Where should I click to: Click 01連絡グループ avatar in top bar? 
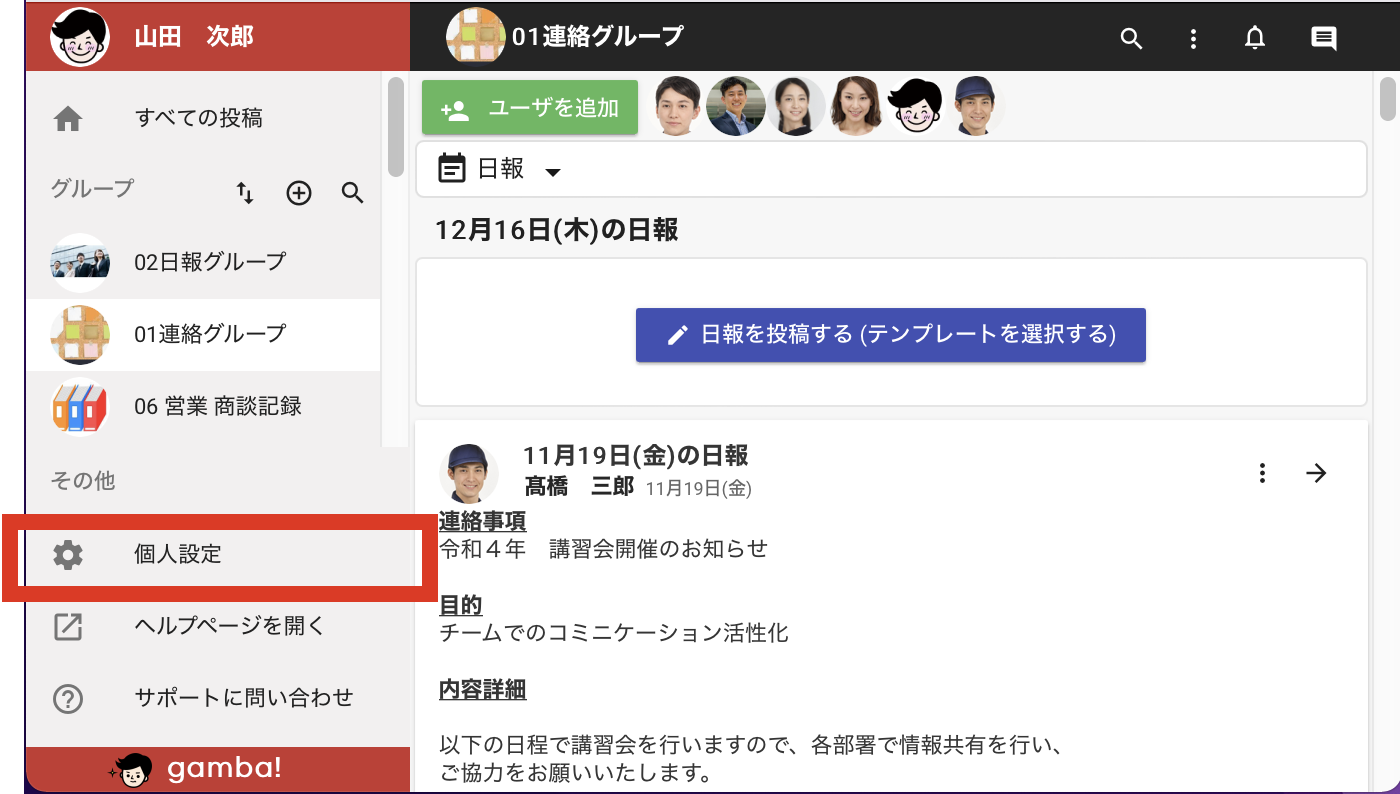point(476,37)
